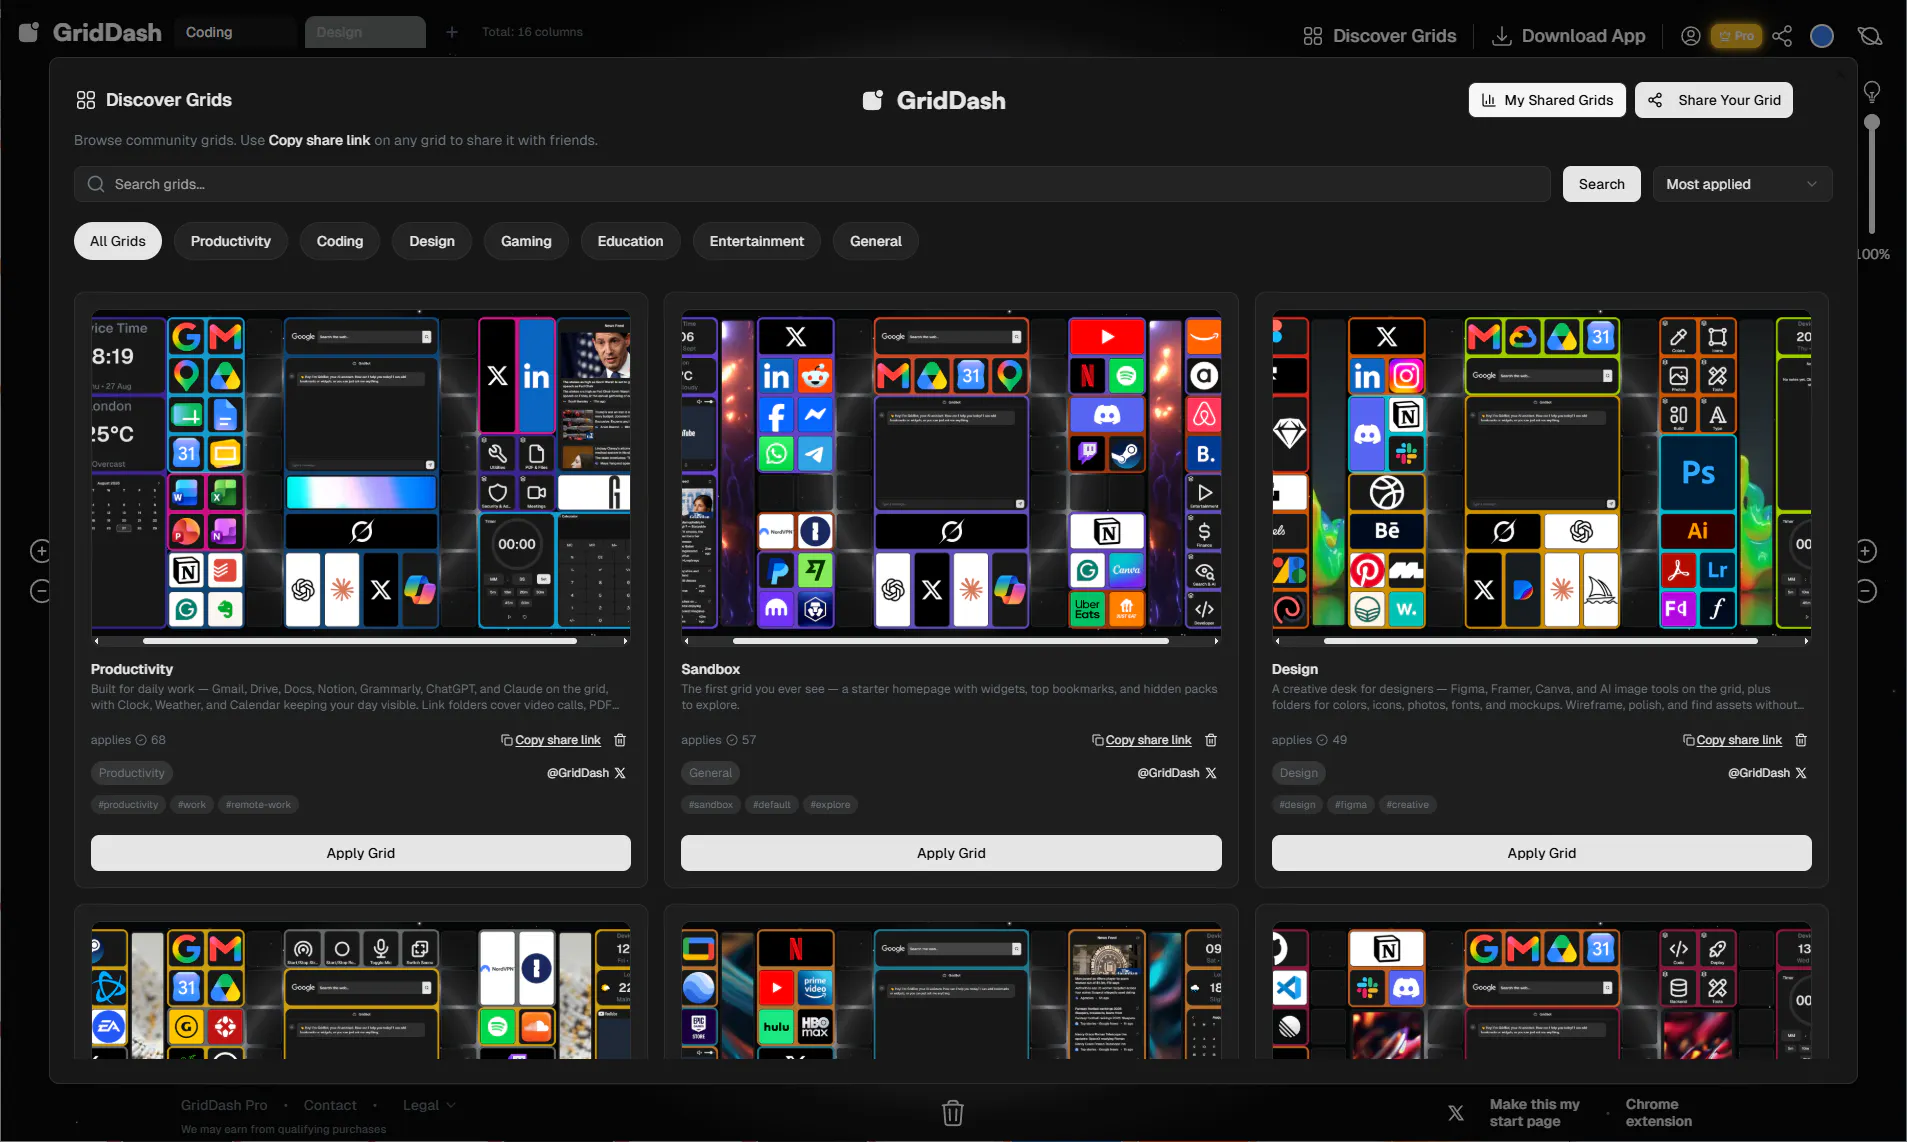Screen dimensions: 1907x1142
Task: Delete the Sandbox grid with its trash icon
Action: tap(1211, 740)
